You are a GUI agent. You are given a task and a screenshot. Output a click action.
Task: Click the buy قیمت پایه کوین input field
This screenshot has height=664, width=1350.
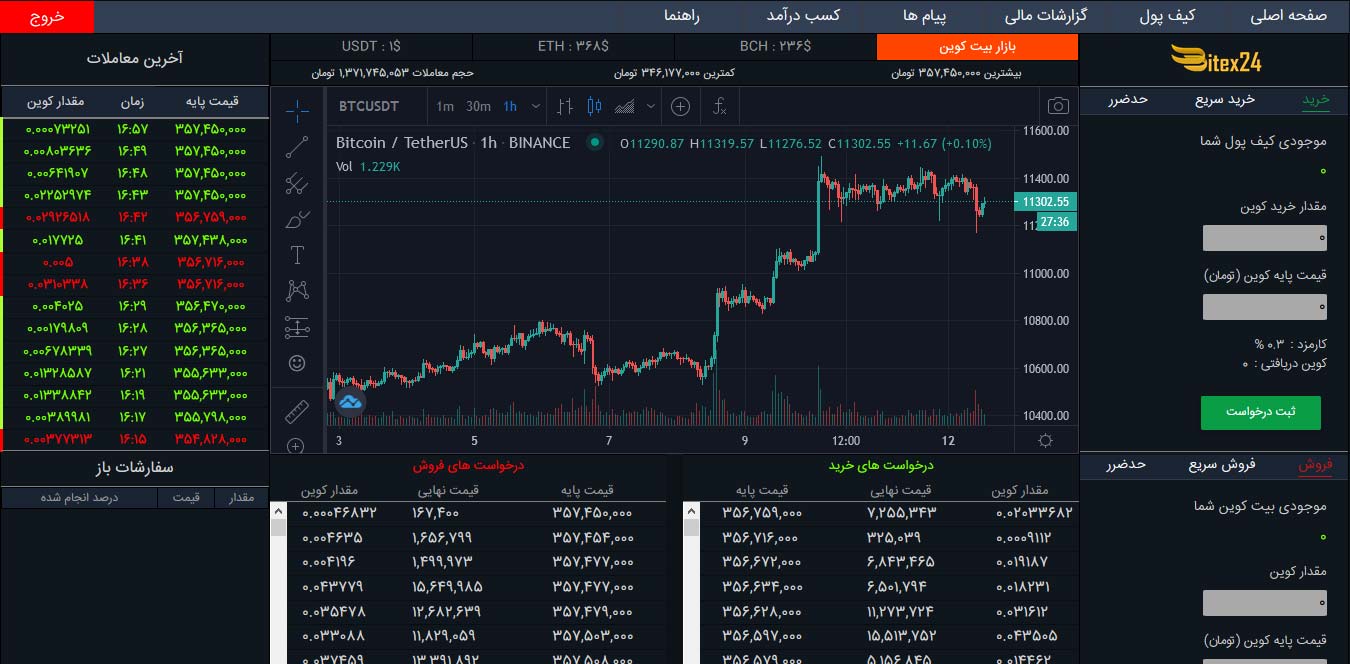pyautogui.click(x=1265, y=307)
